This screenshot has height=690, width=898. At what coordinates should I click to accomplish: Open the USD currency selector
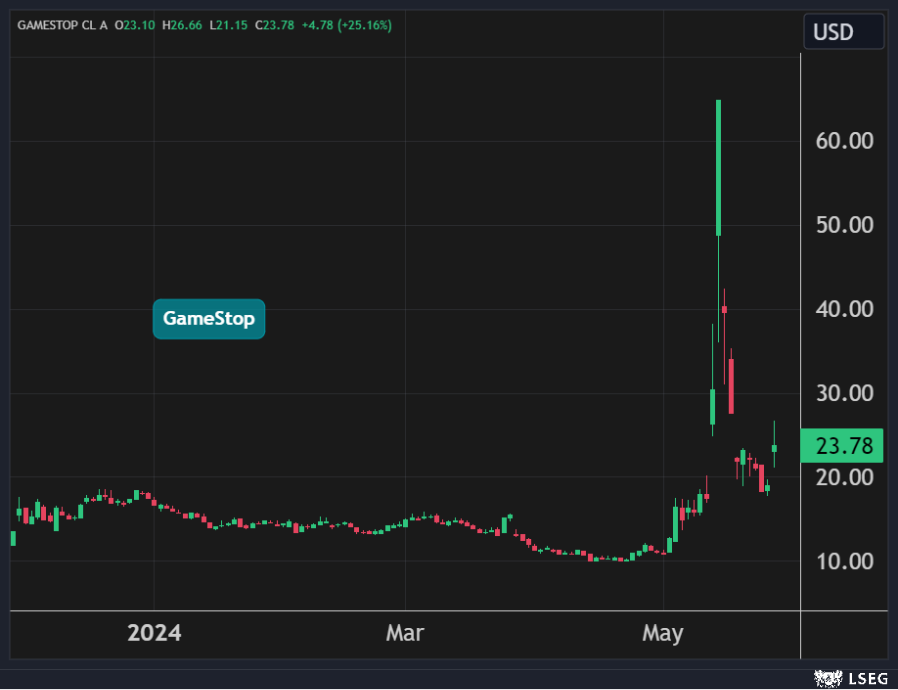843,32
